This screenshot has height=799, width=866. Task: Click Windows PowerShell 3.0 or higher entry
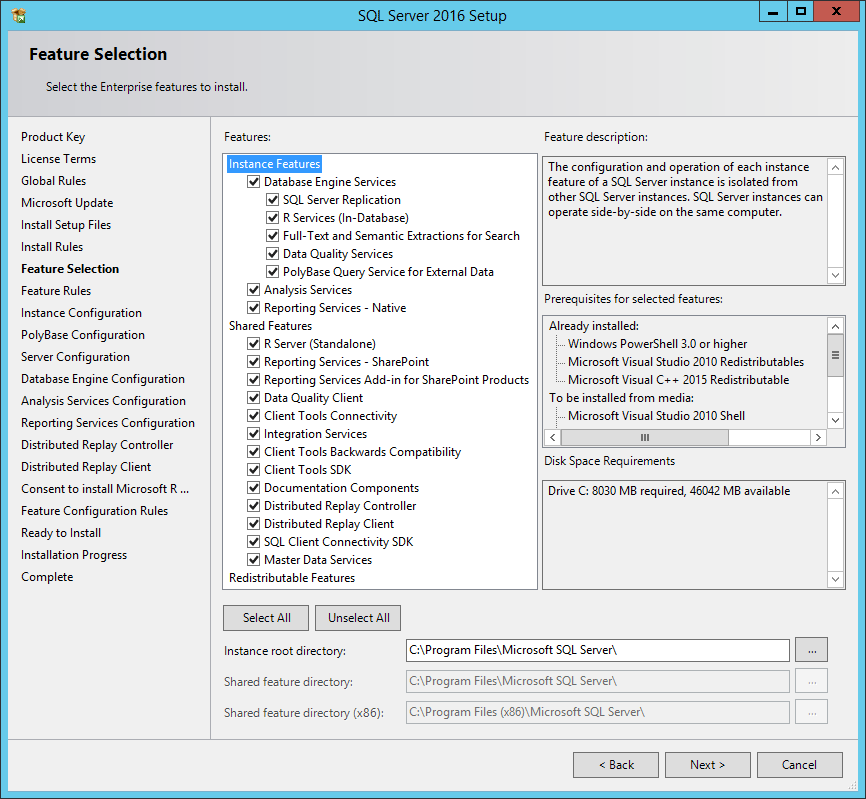[x=657, y=344]
